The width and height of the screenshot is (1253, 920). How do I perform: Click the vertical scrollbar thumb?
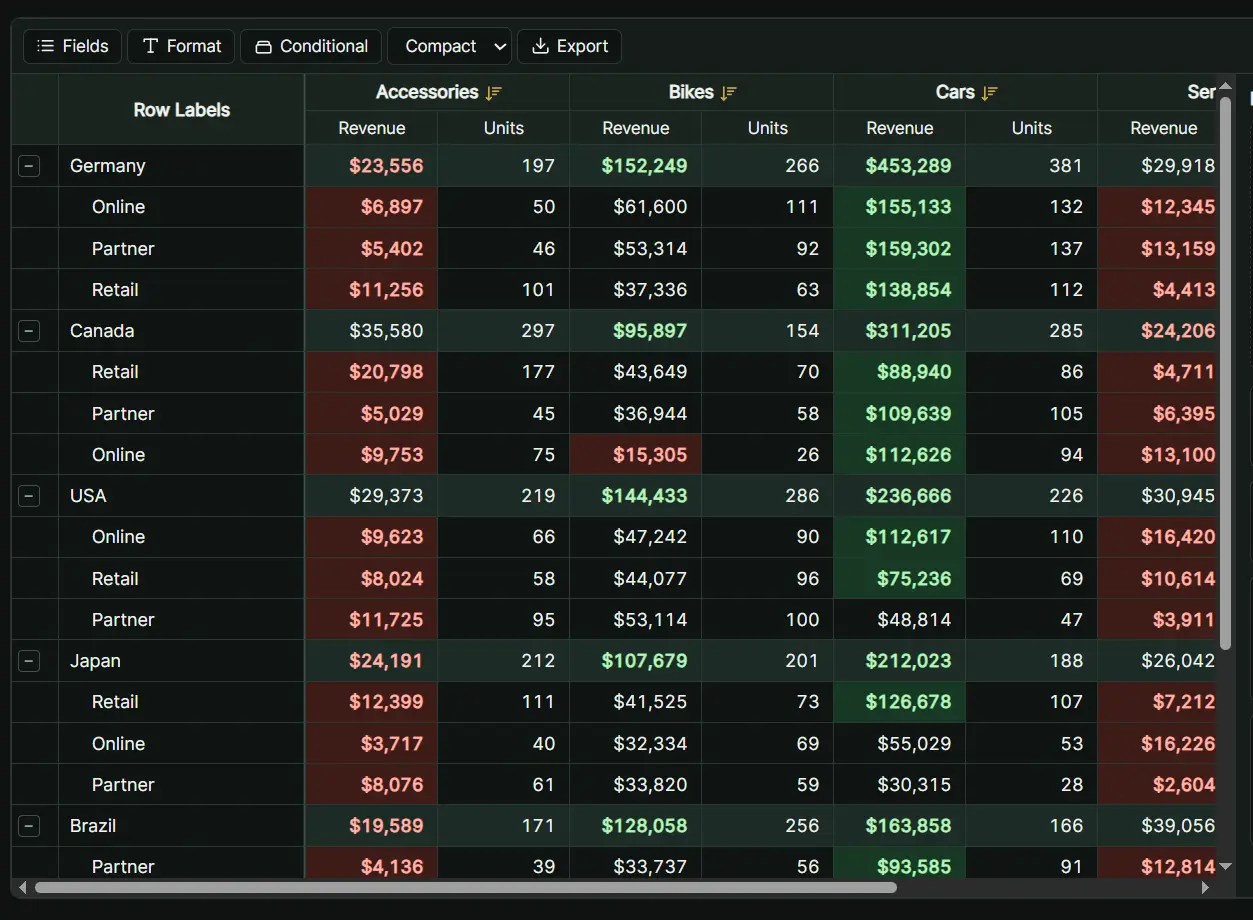pos(1226,373)
